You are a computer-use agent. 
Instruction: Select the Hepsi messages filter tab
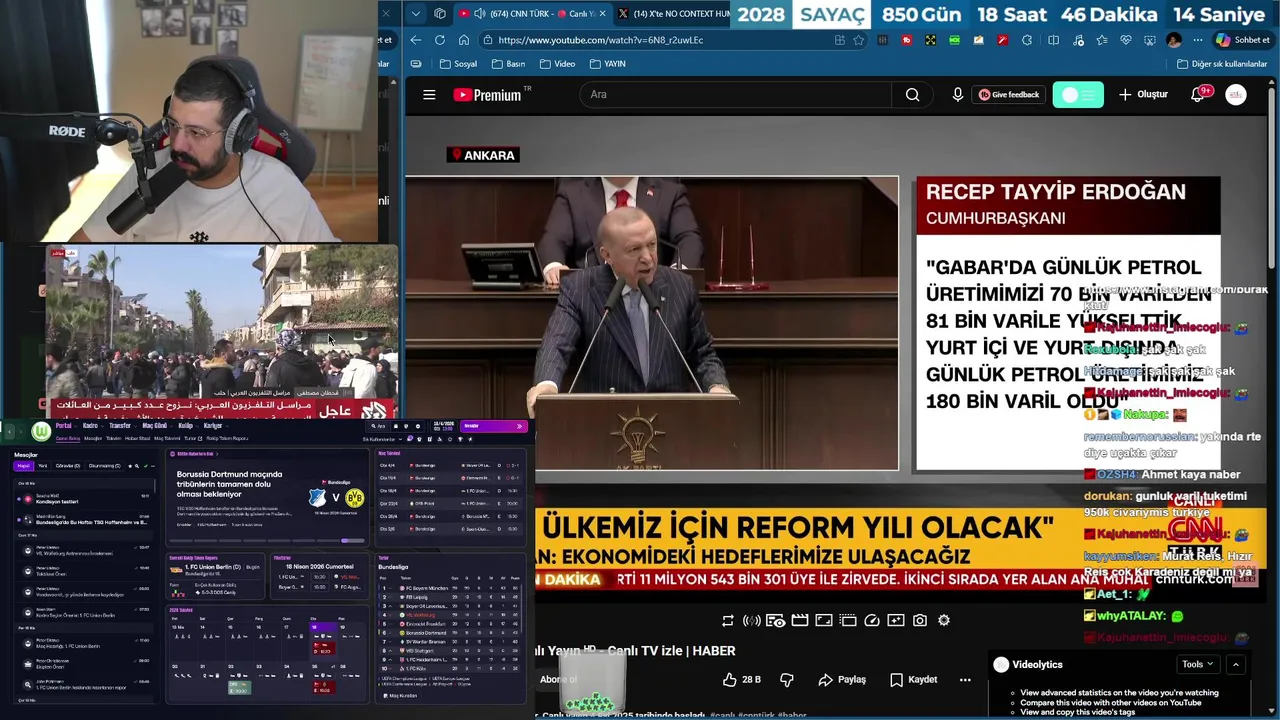click(24, 466)
